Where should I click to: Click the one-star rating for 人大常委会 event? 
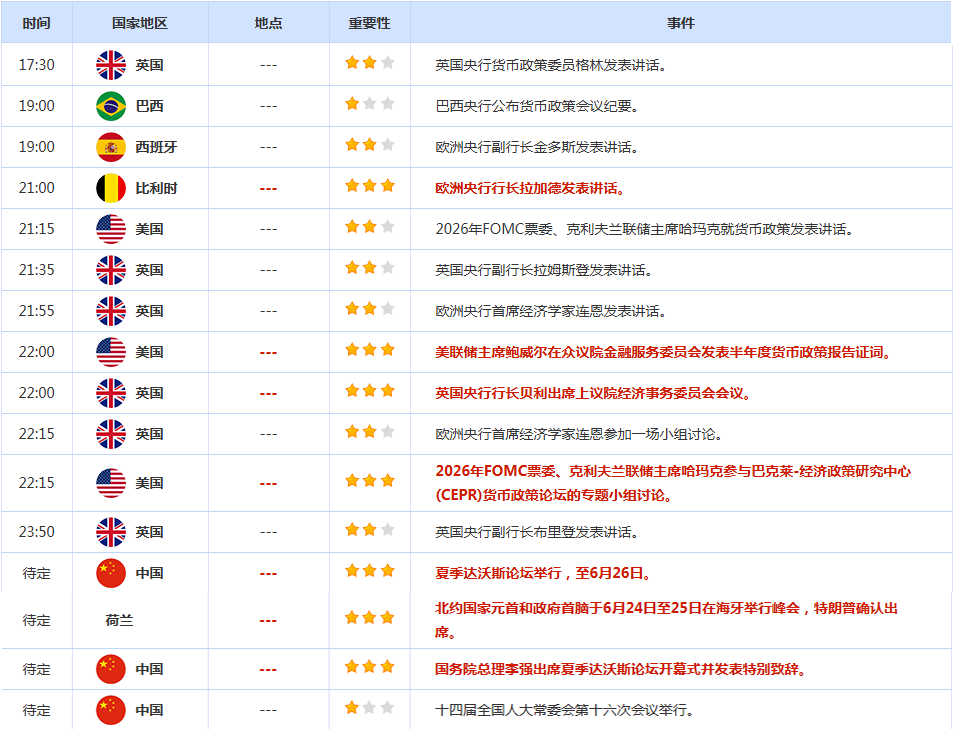(x=369, y=708)
